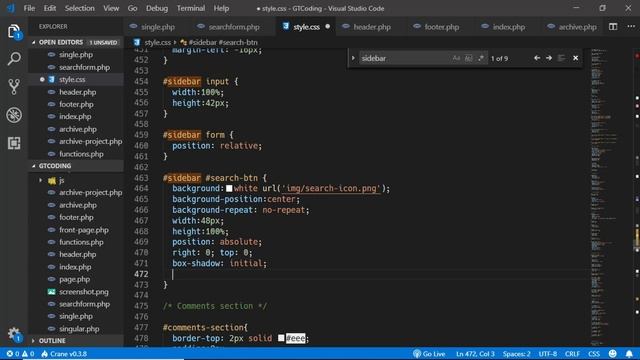The image size is (640, 360).
Task: Open the editor More Actions ellipsis
Action: tap(631, 27)
